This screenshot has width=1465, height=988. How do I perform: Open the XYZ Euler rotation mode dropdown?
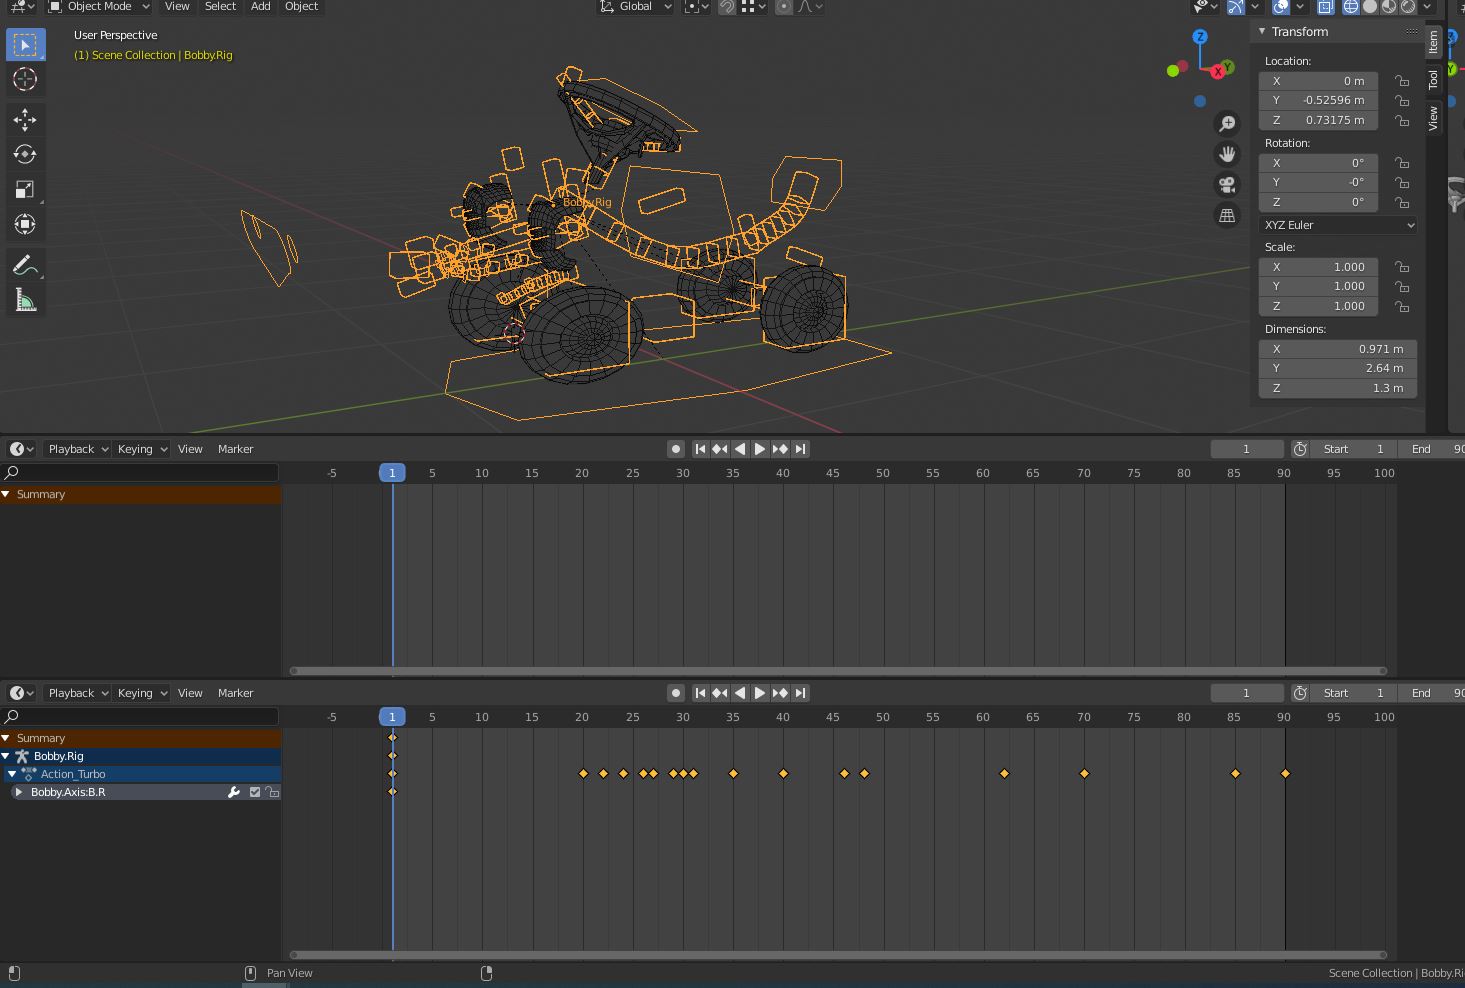(1337, 224)
